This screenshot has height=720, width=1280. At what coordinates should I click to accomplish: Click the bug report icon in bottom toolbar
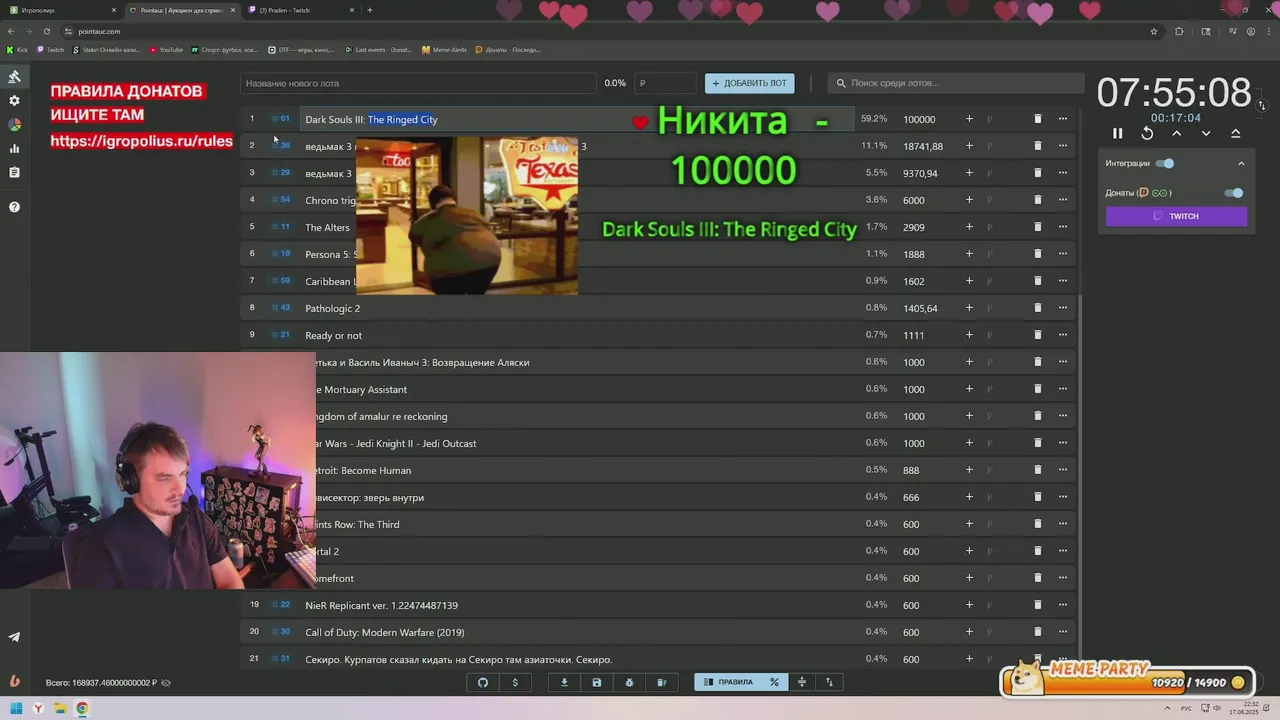[629, 682]
